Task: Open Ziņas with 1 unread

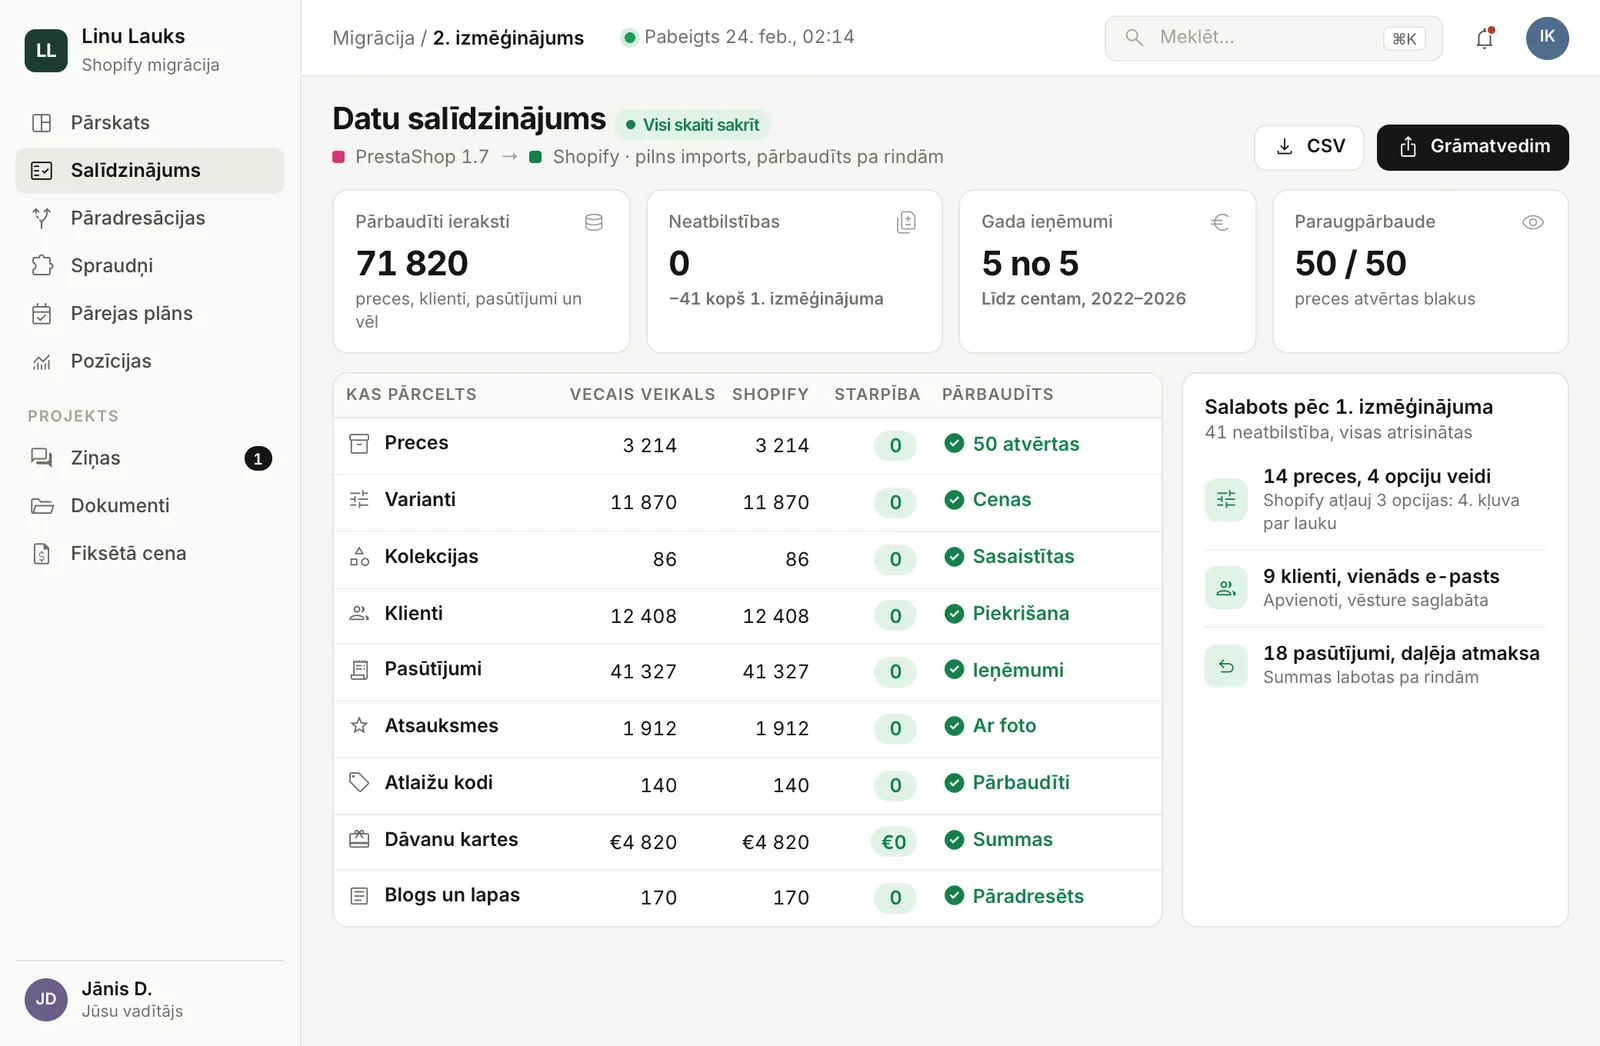Action: [150, 458]
